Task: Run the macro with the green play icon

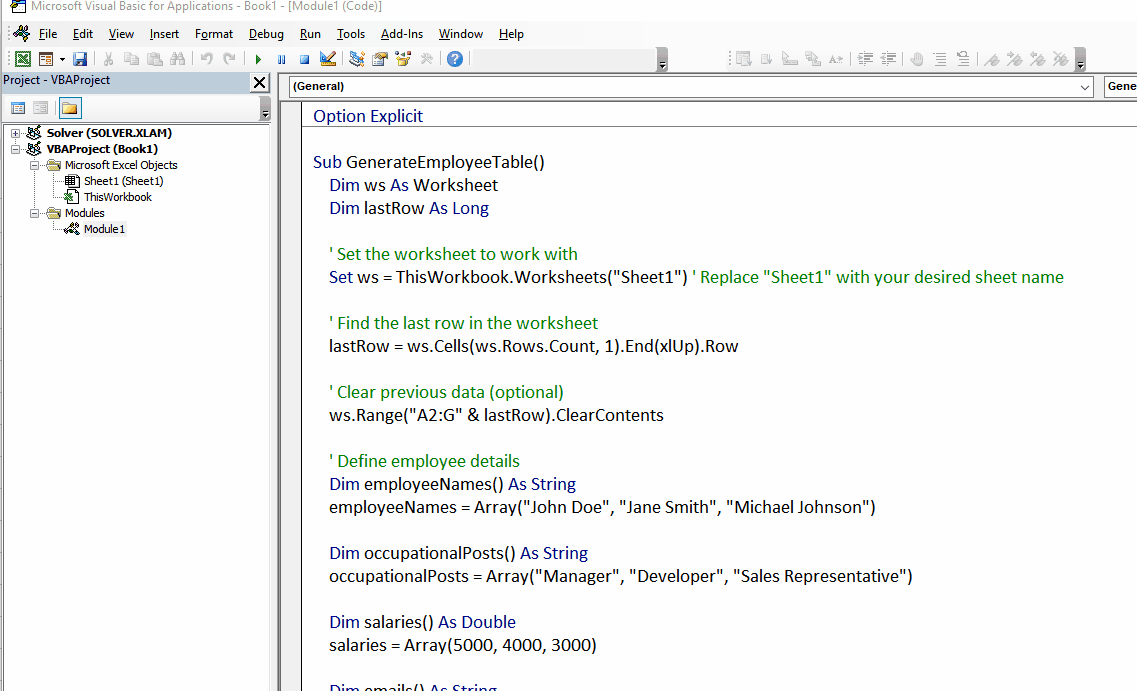Action: click(x=258, y=59)
